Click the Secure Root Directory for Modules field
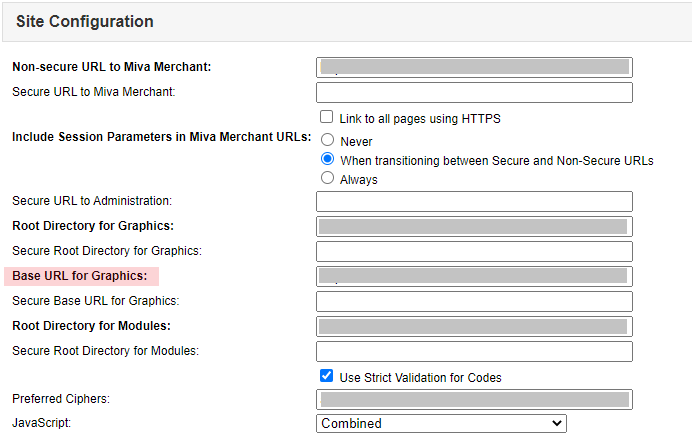692x439 pixels. 474,352
